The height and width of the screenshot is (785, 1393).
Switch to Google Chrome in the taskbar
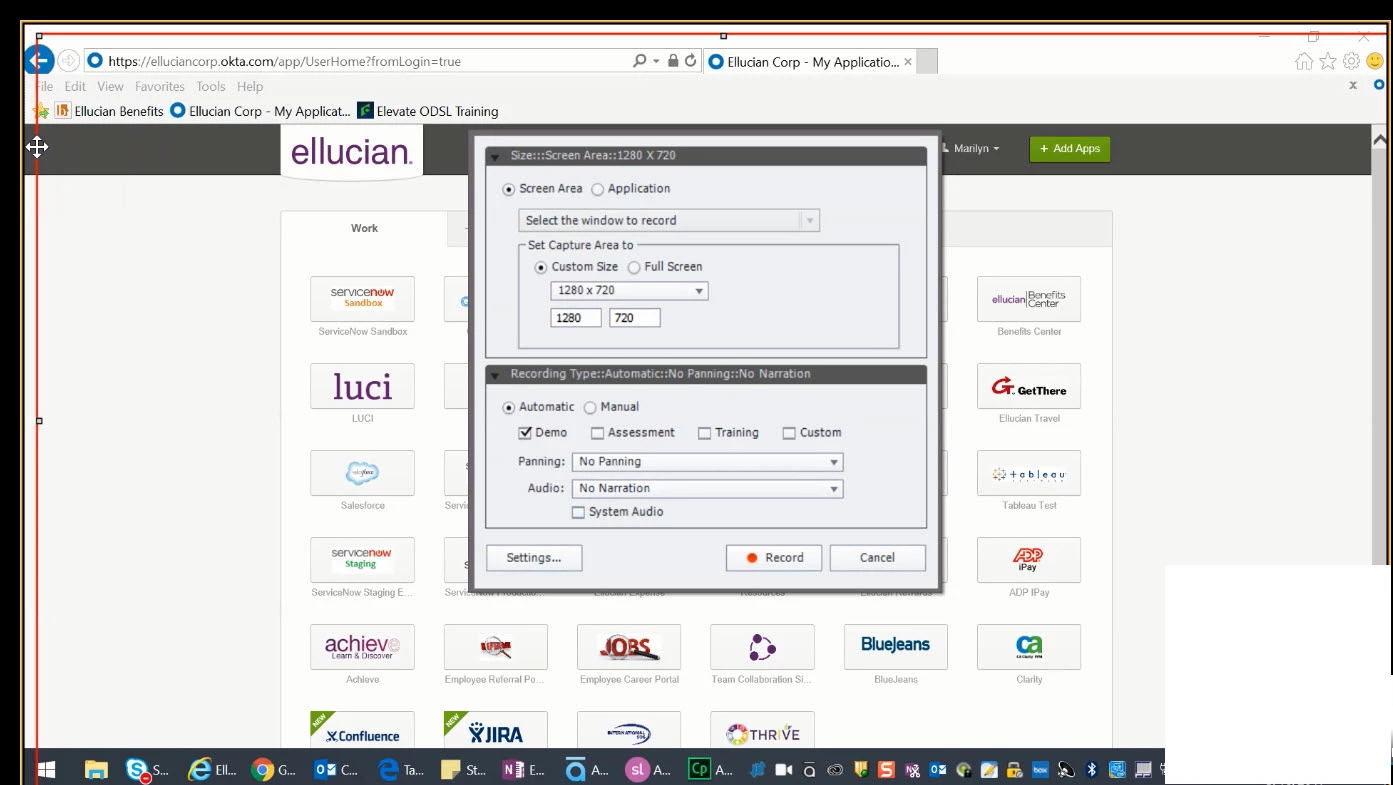(x=274, y=769)
